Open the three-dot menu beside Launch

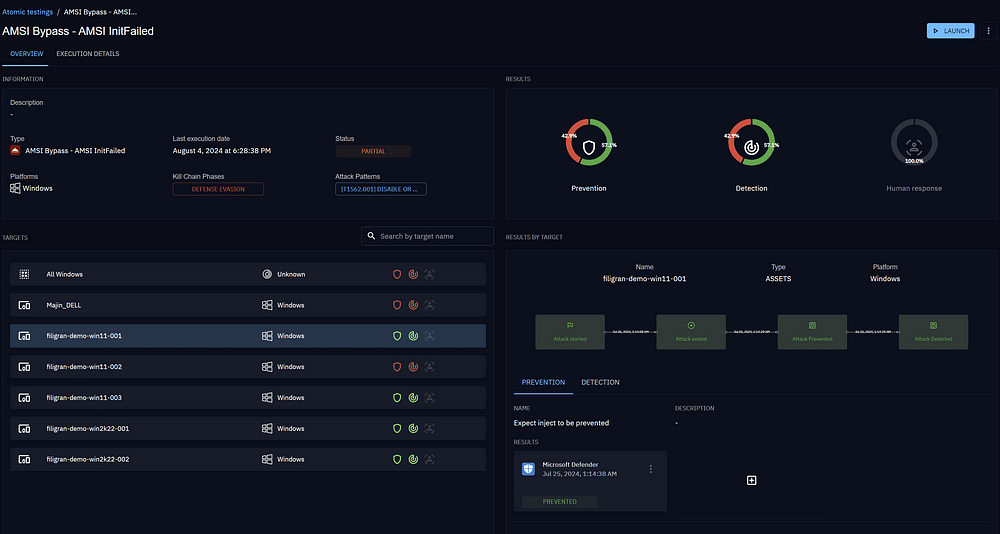click(989, 31)
